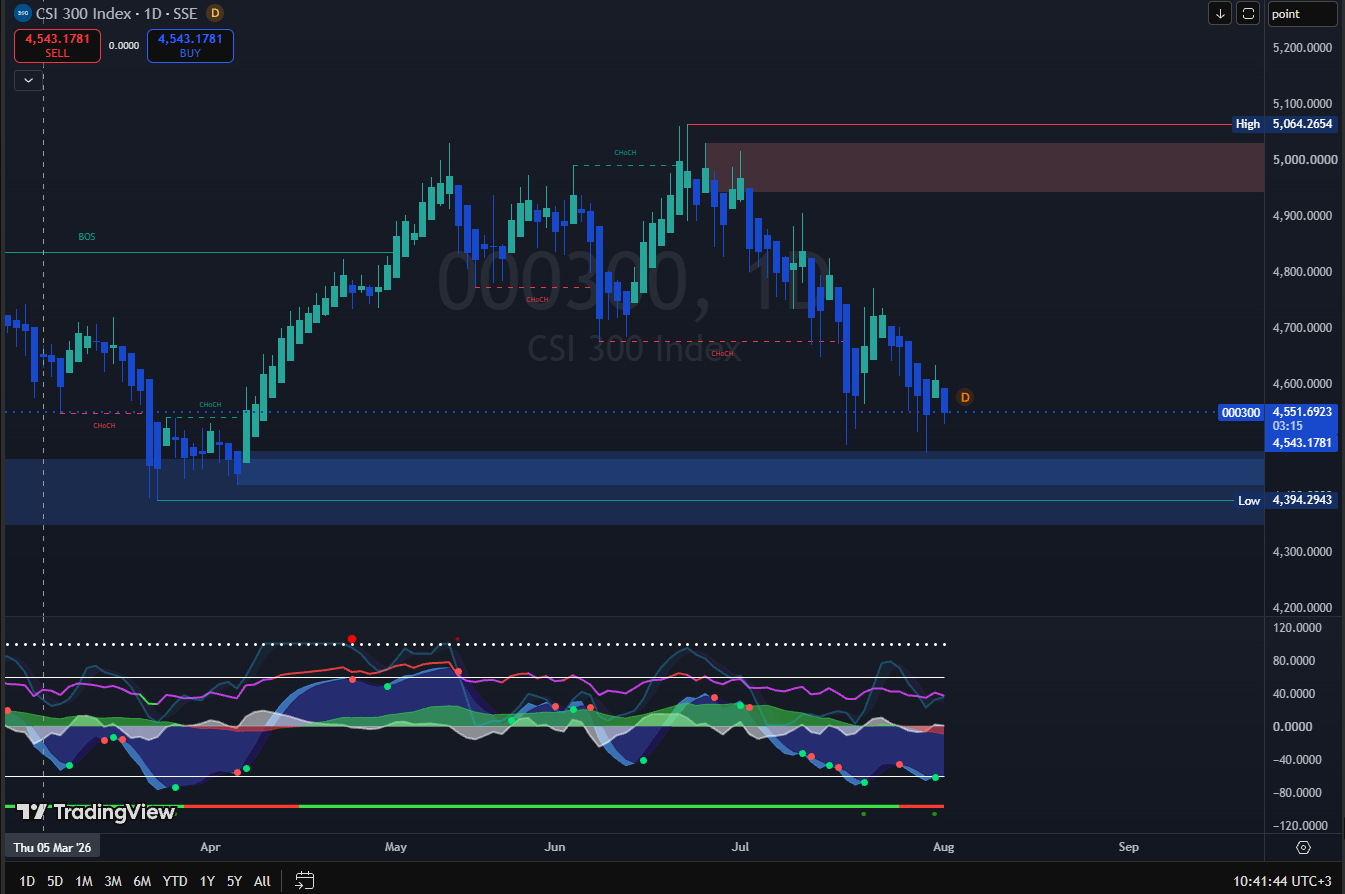
Task: Click the SELL 4,543.1781 button
Action: click(x=57, y=46)
